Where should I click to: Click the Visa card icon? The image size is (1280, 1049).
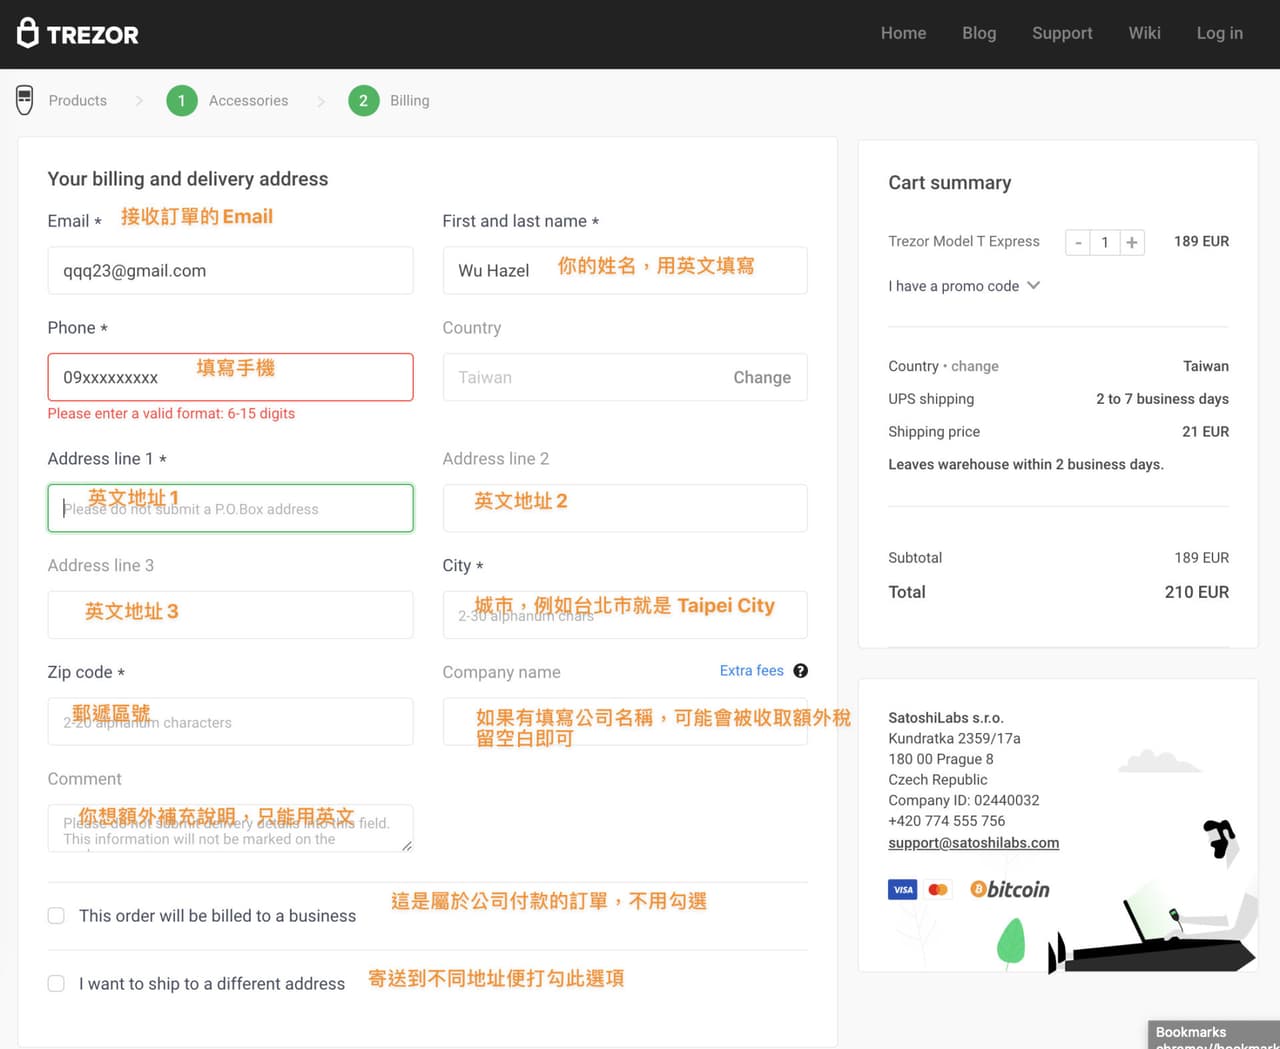[903, 889]
